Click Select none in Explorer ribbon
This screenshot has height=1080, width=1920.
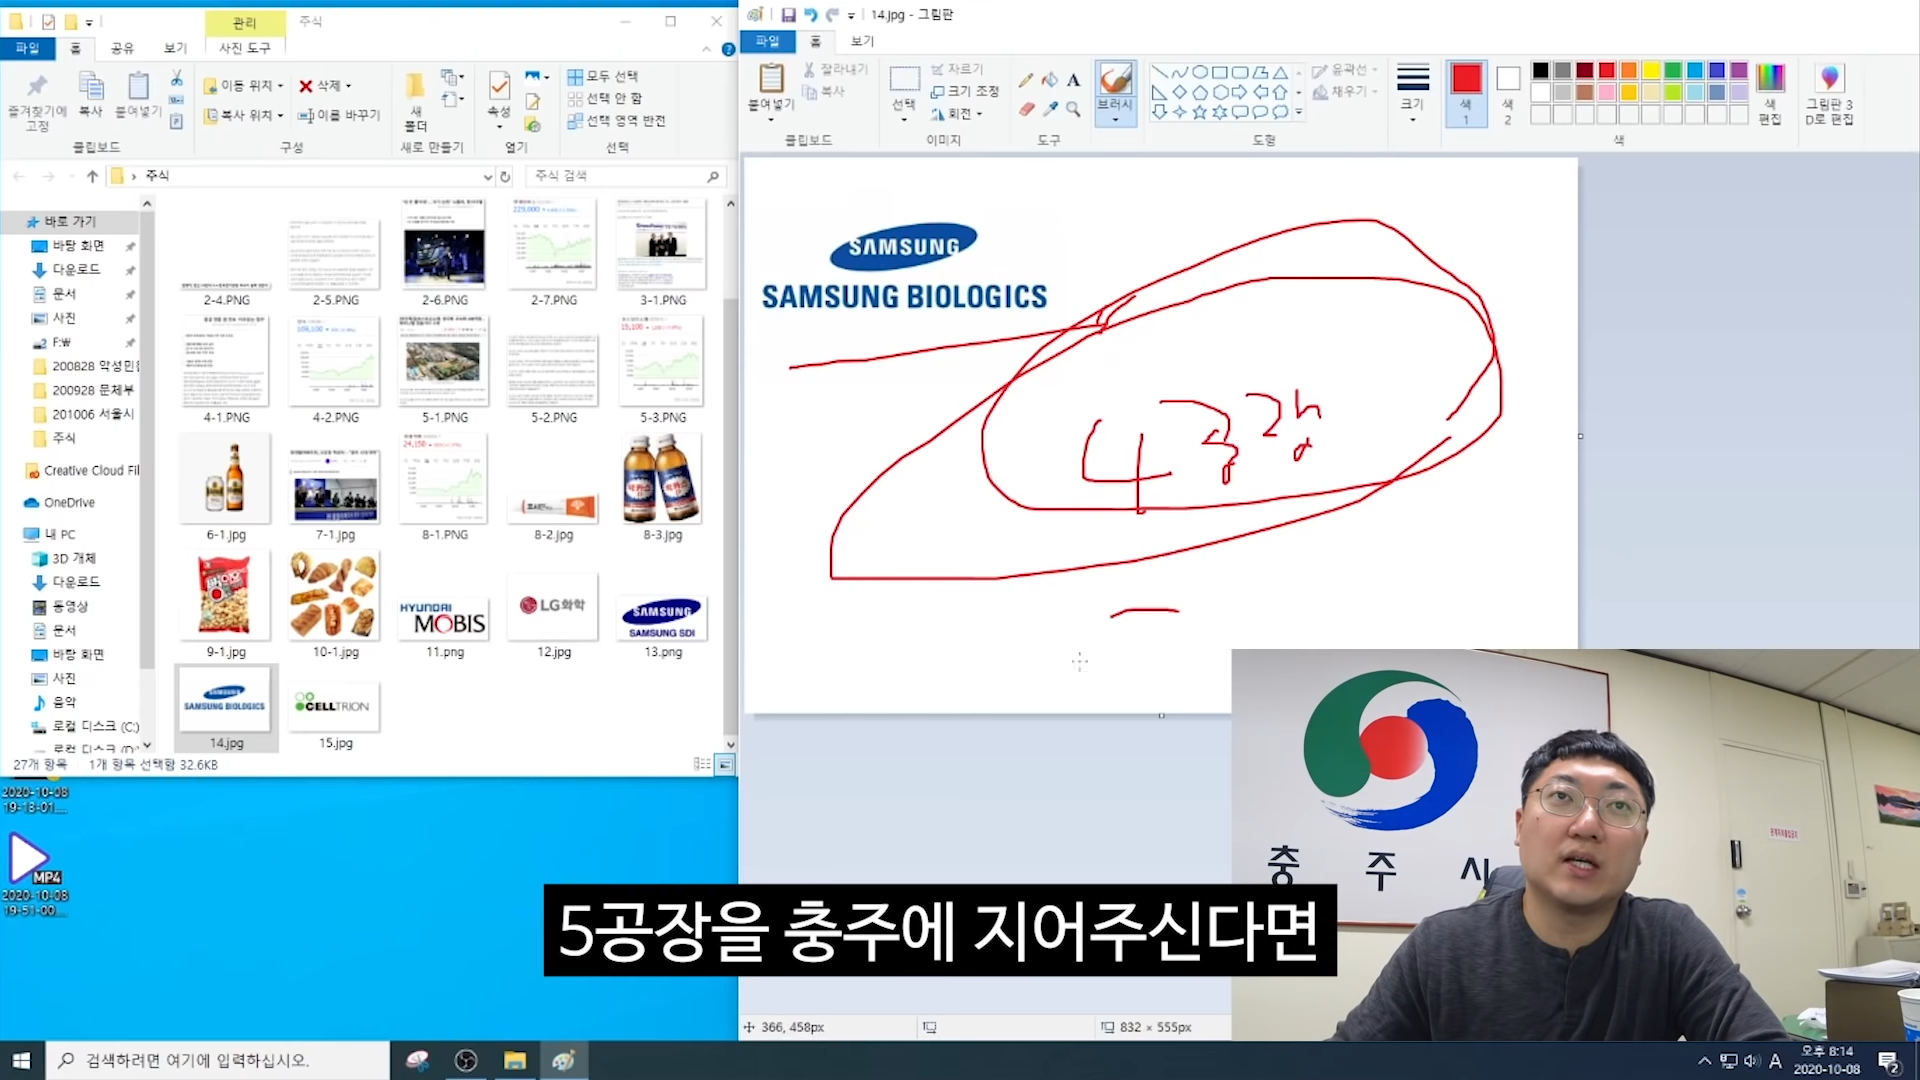605,98
